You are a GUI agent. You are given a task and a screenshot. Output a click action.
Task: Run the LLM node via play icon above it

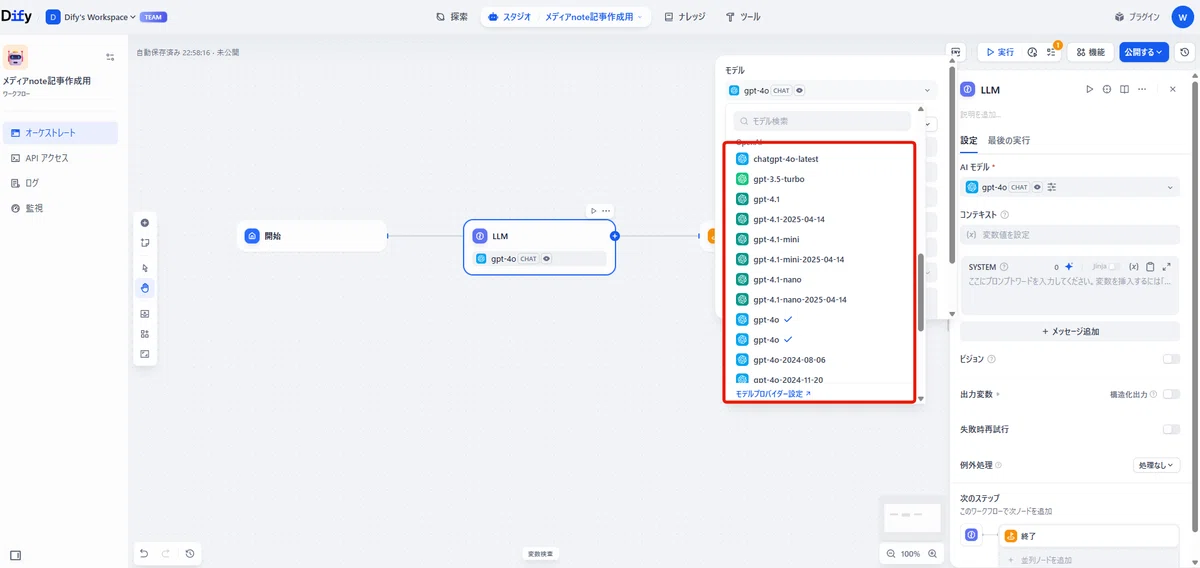[593, 211]
